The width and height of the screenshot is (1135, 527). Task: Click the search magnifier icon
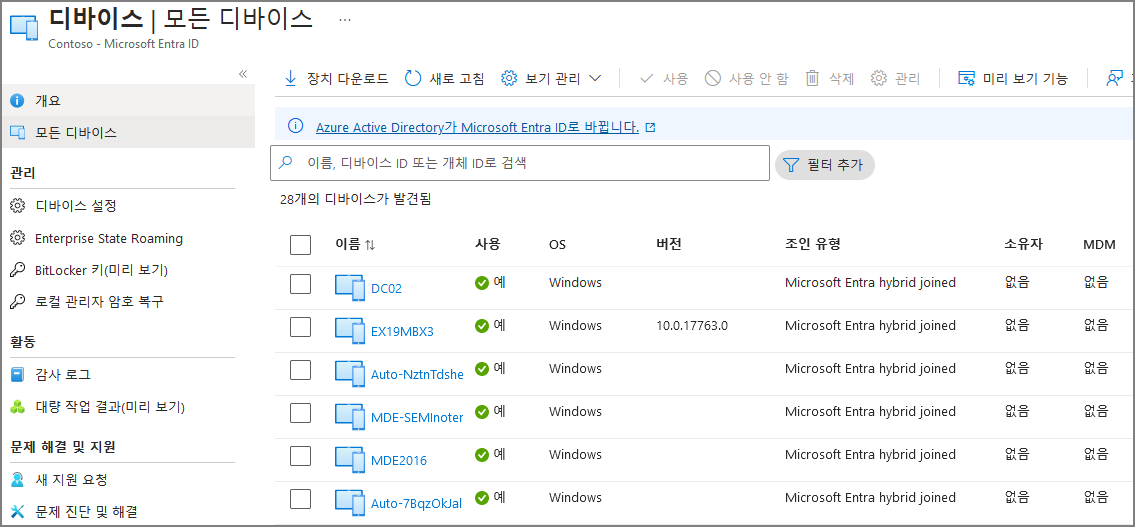pos(287,163)
